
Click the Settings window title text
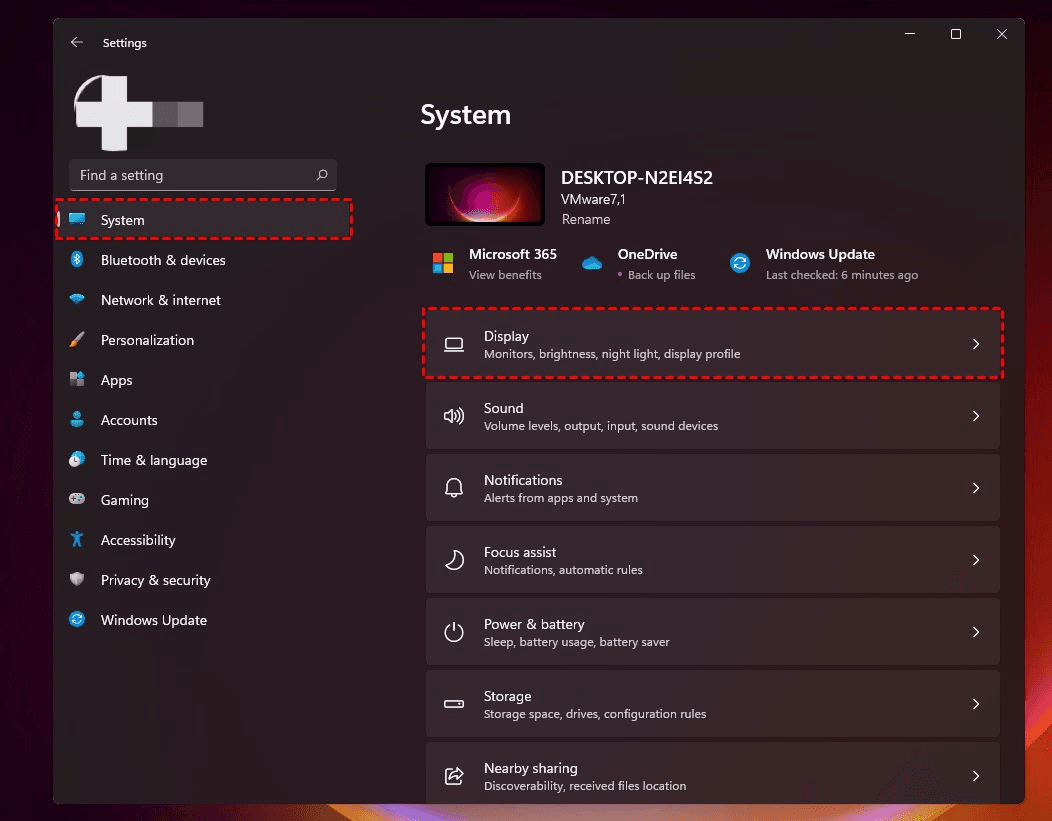coord(125,43)
